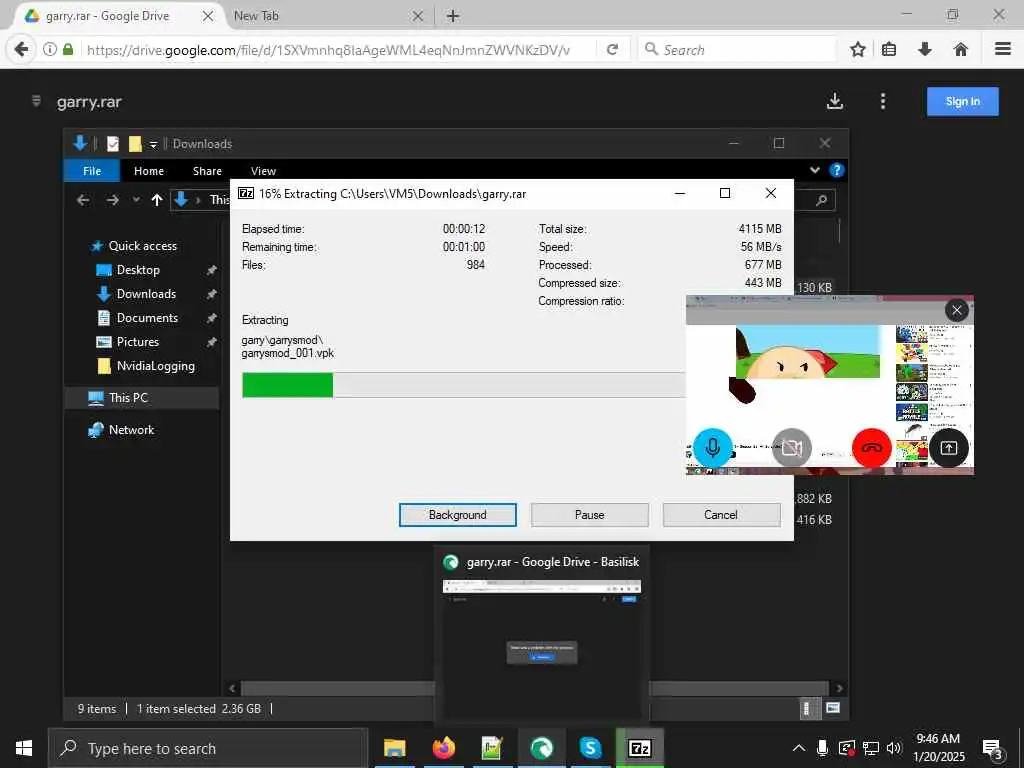Go up one folder in Explorer

pos(157,200)
